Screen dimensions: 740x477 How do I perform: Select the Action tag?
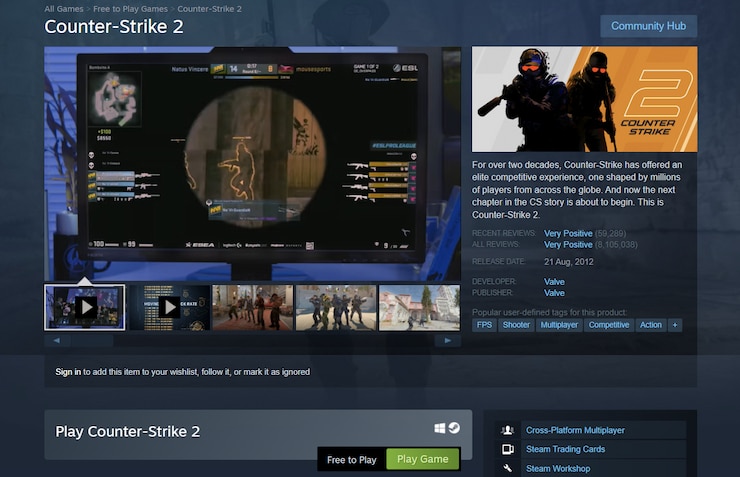click(651, 325)
